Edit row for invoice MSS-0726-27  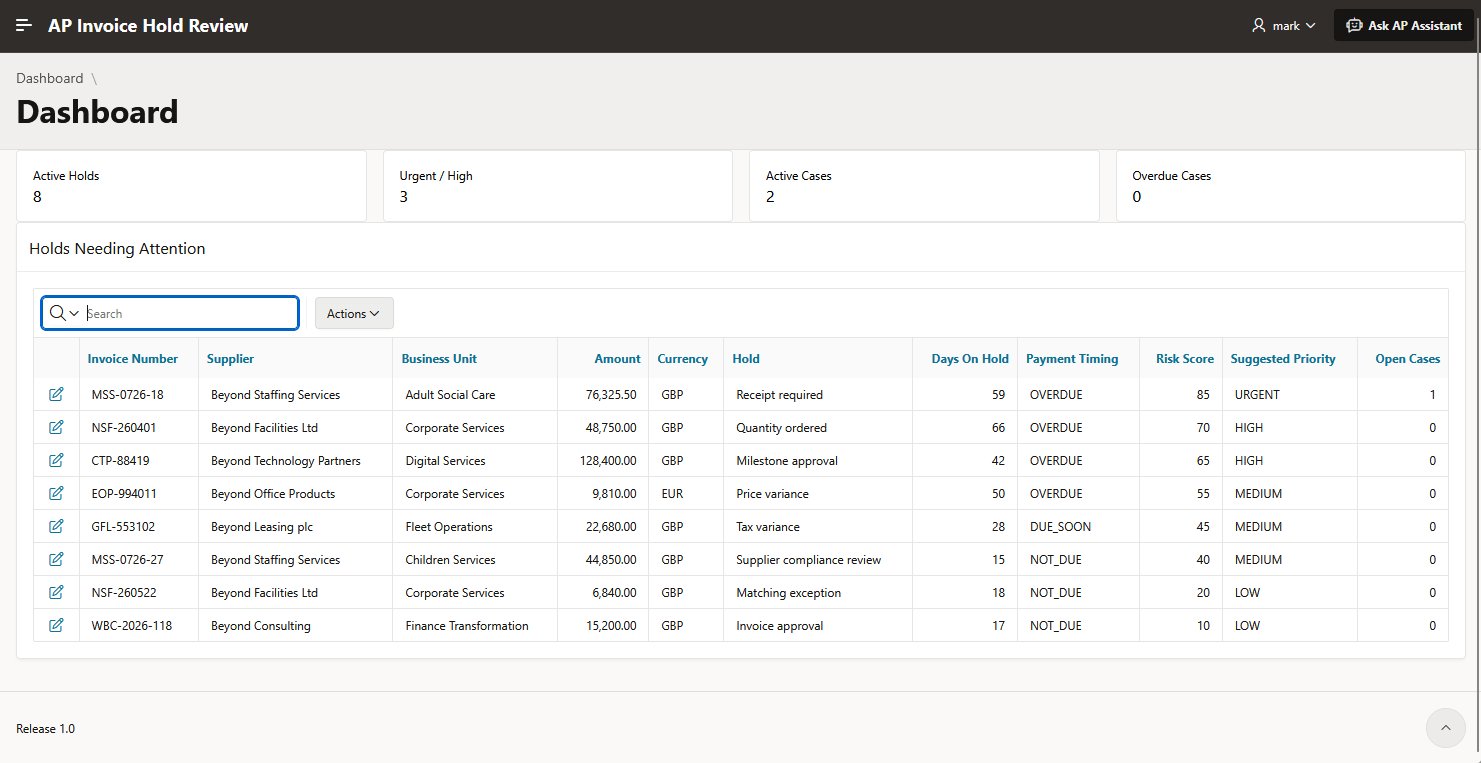click(x=56, y=559)
